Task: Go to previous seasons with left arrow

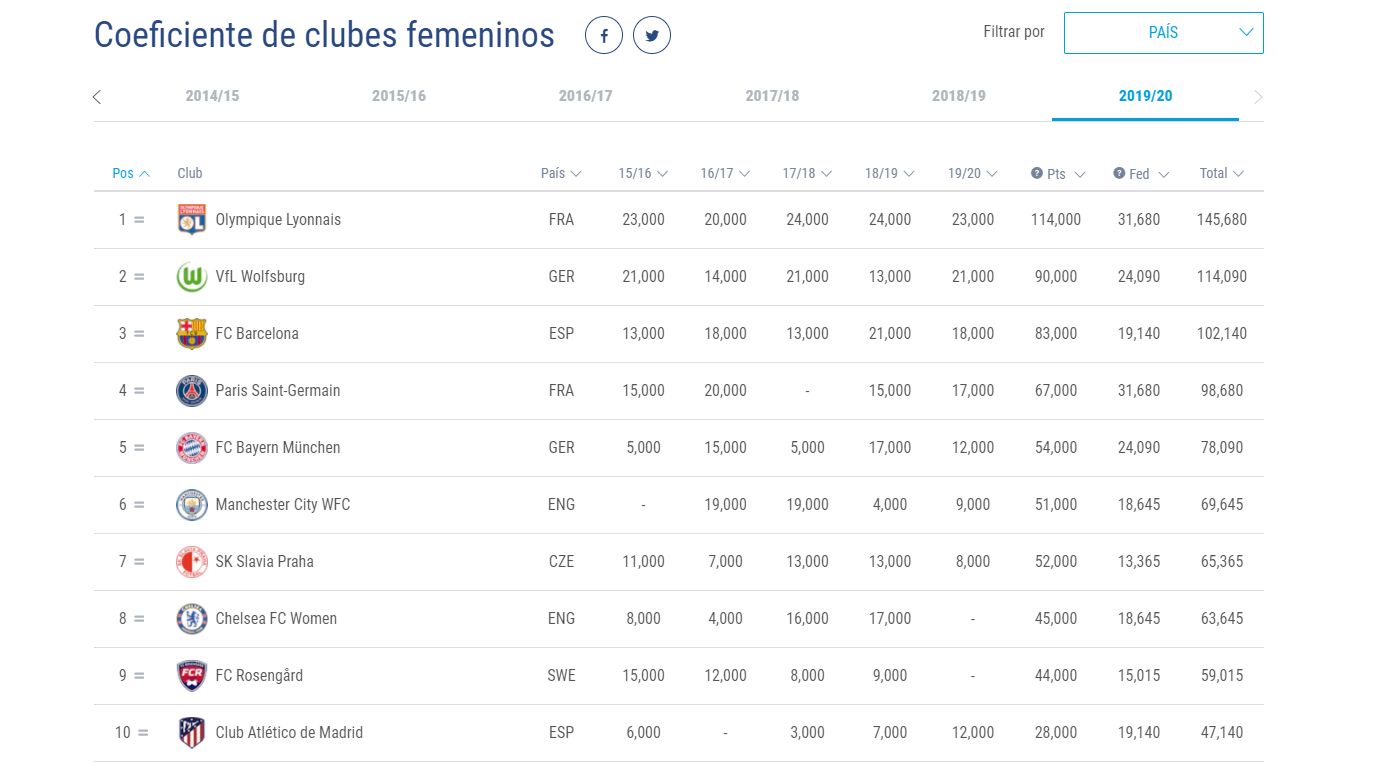Action: (x=97, y=97)
